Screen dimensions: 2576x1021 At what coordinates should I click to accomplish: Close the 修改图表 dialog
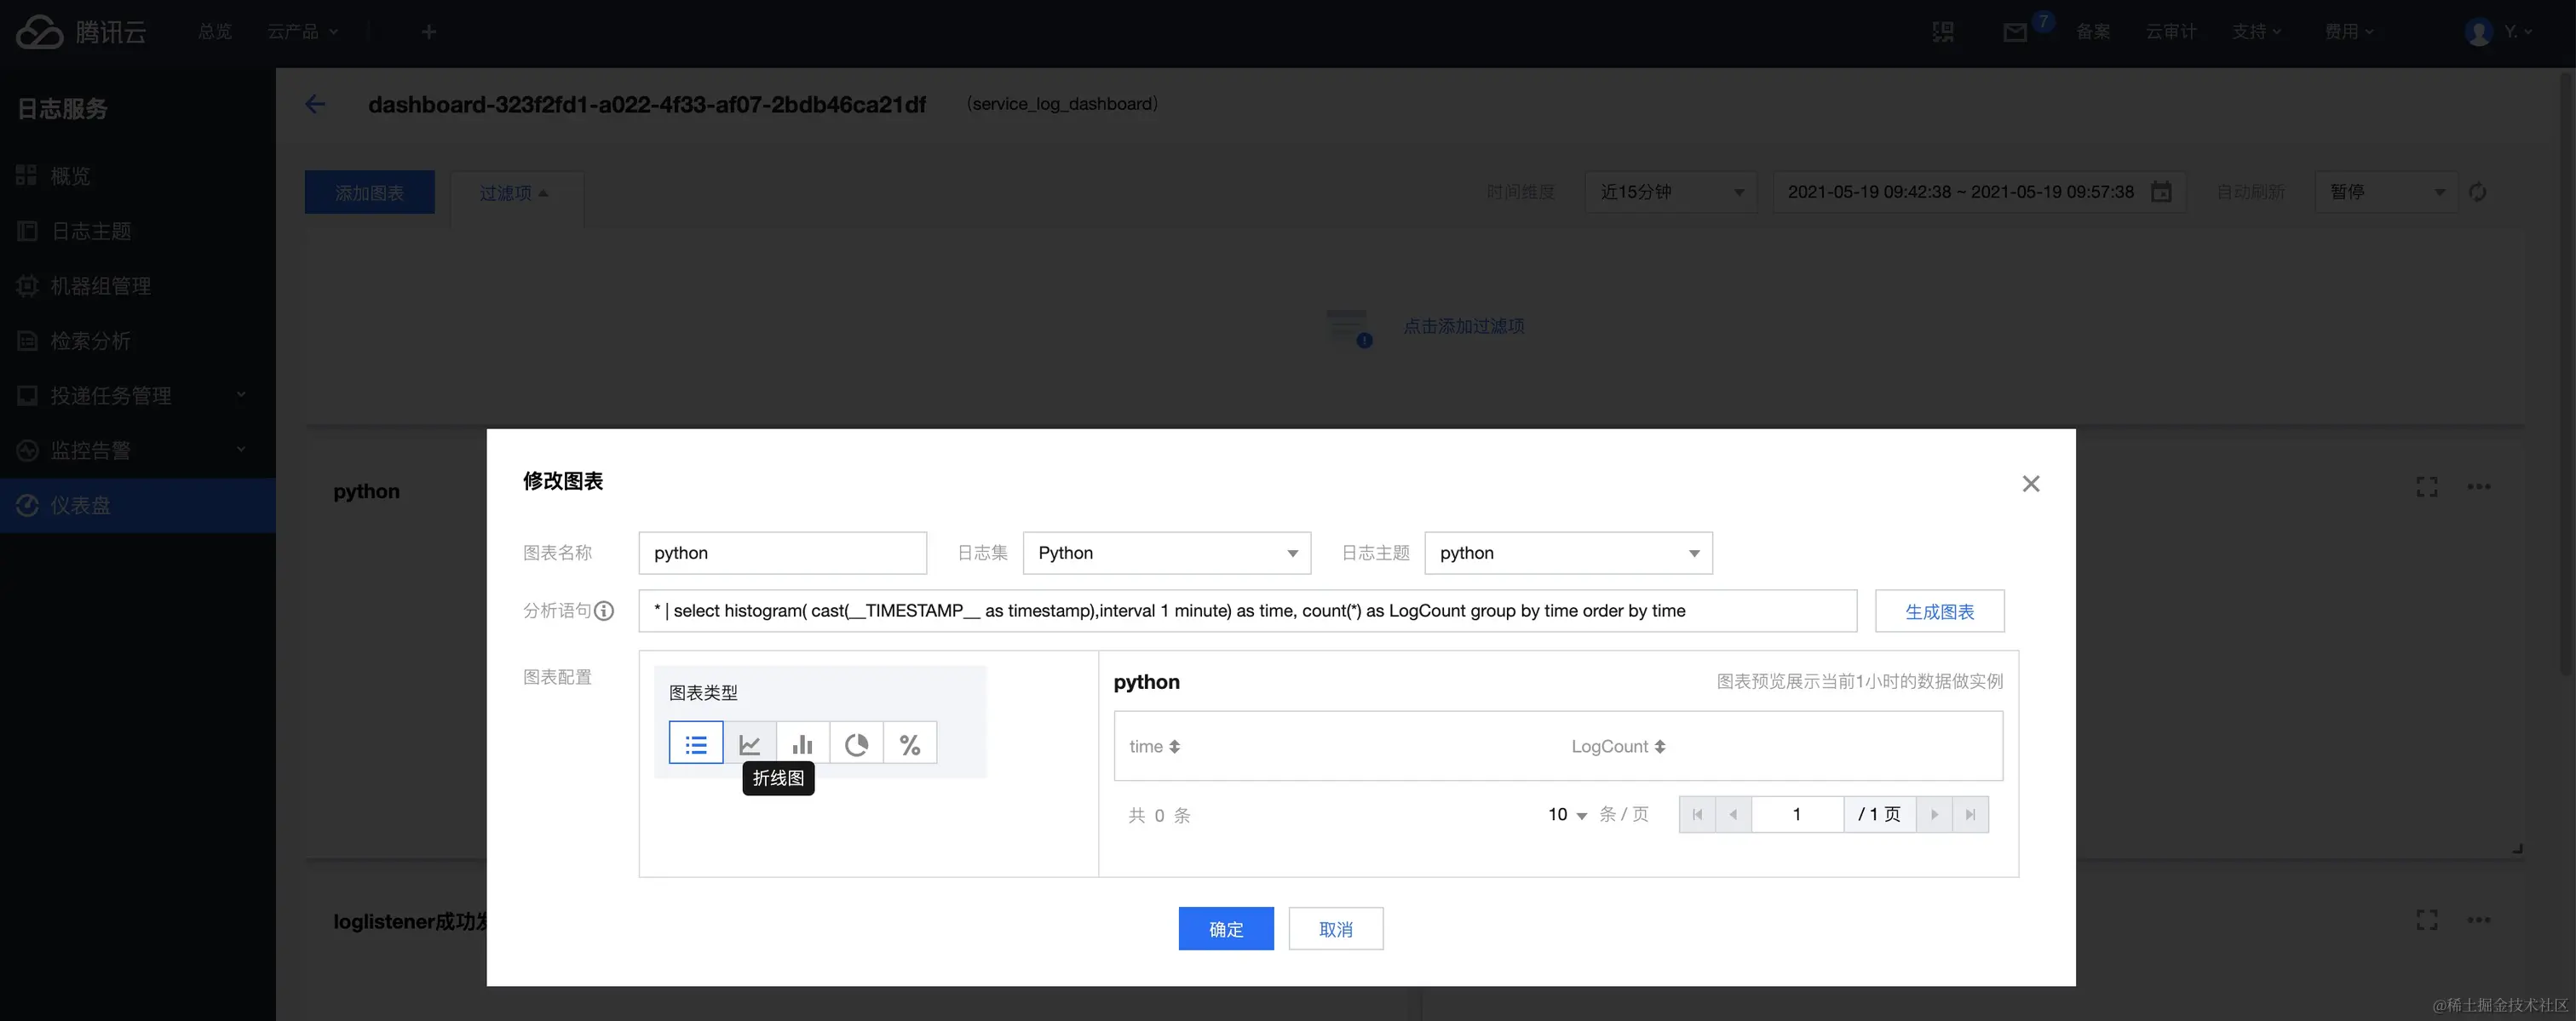2030,484
